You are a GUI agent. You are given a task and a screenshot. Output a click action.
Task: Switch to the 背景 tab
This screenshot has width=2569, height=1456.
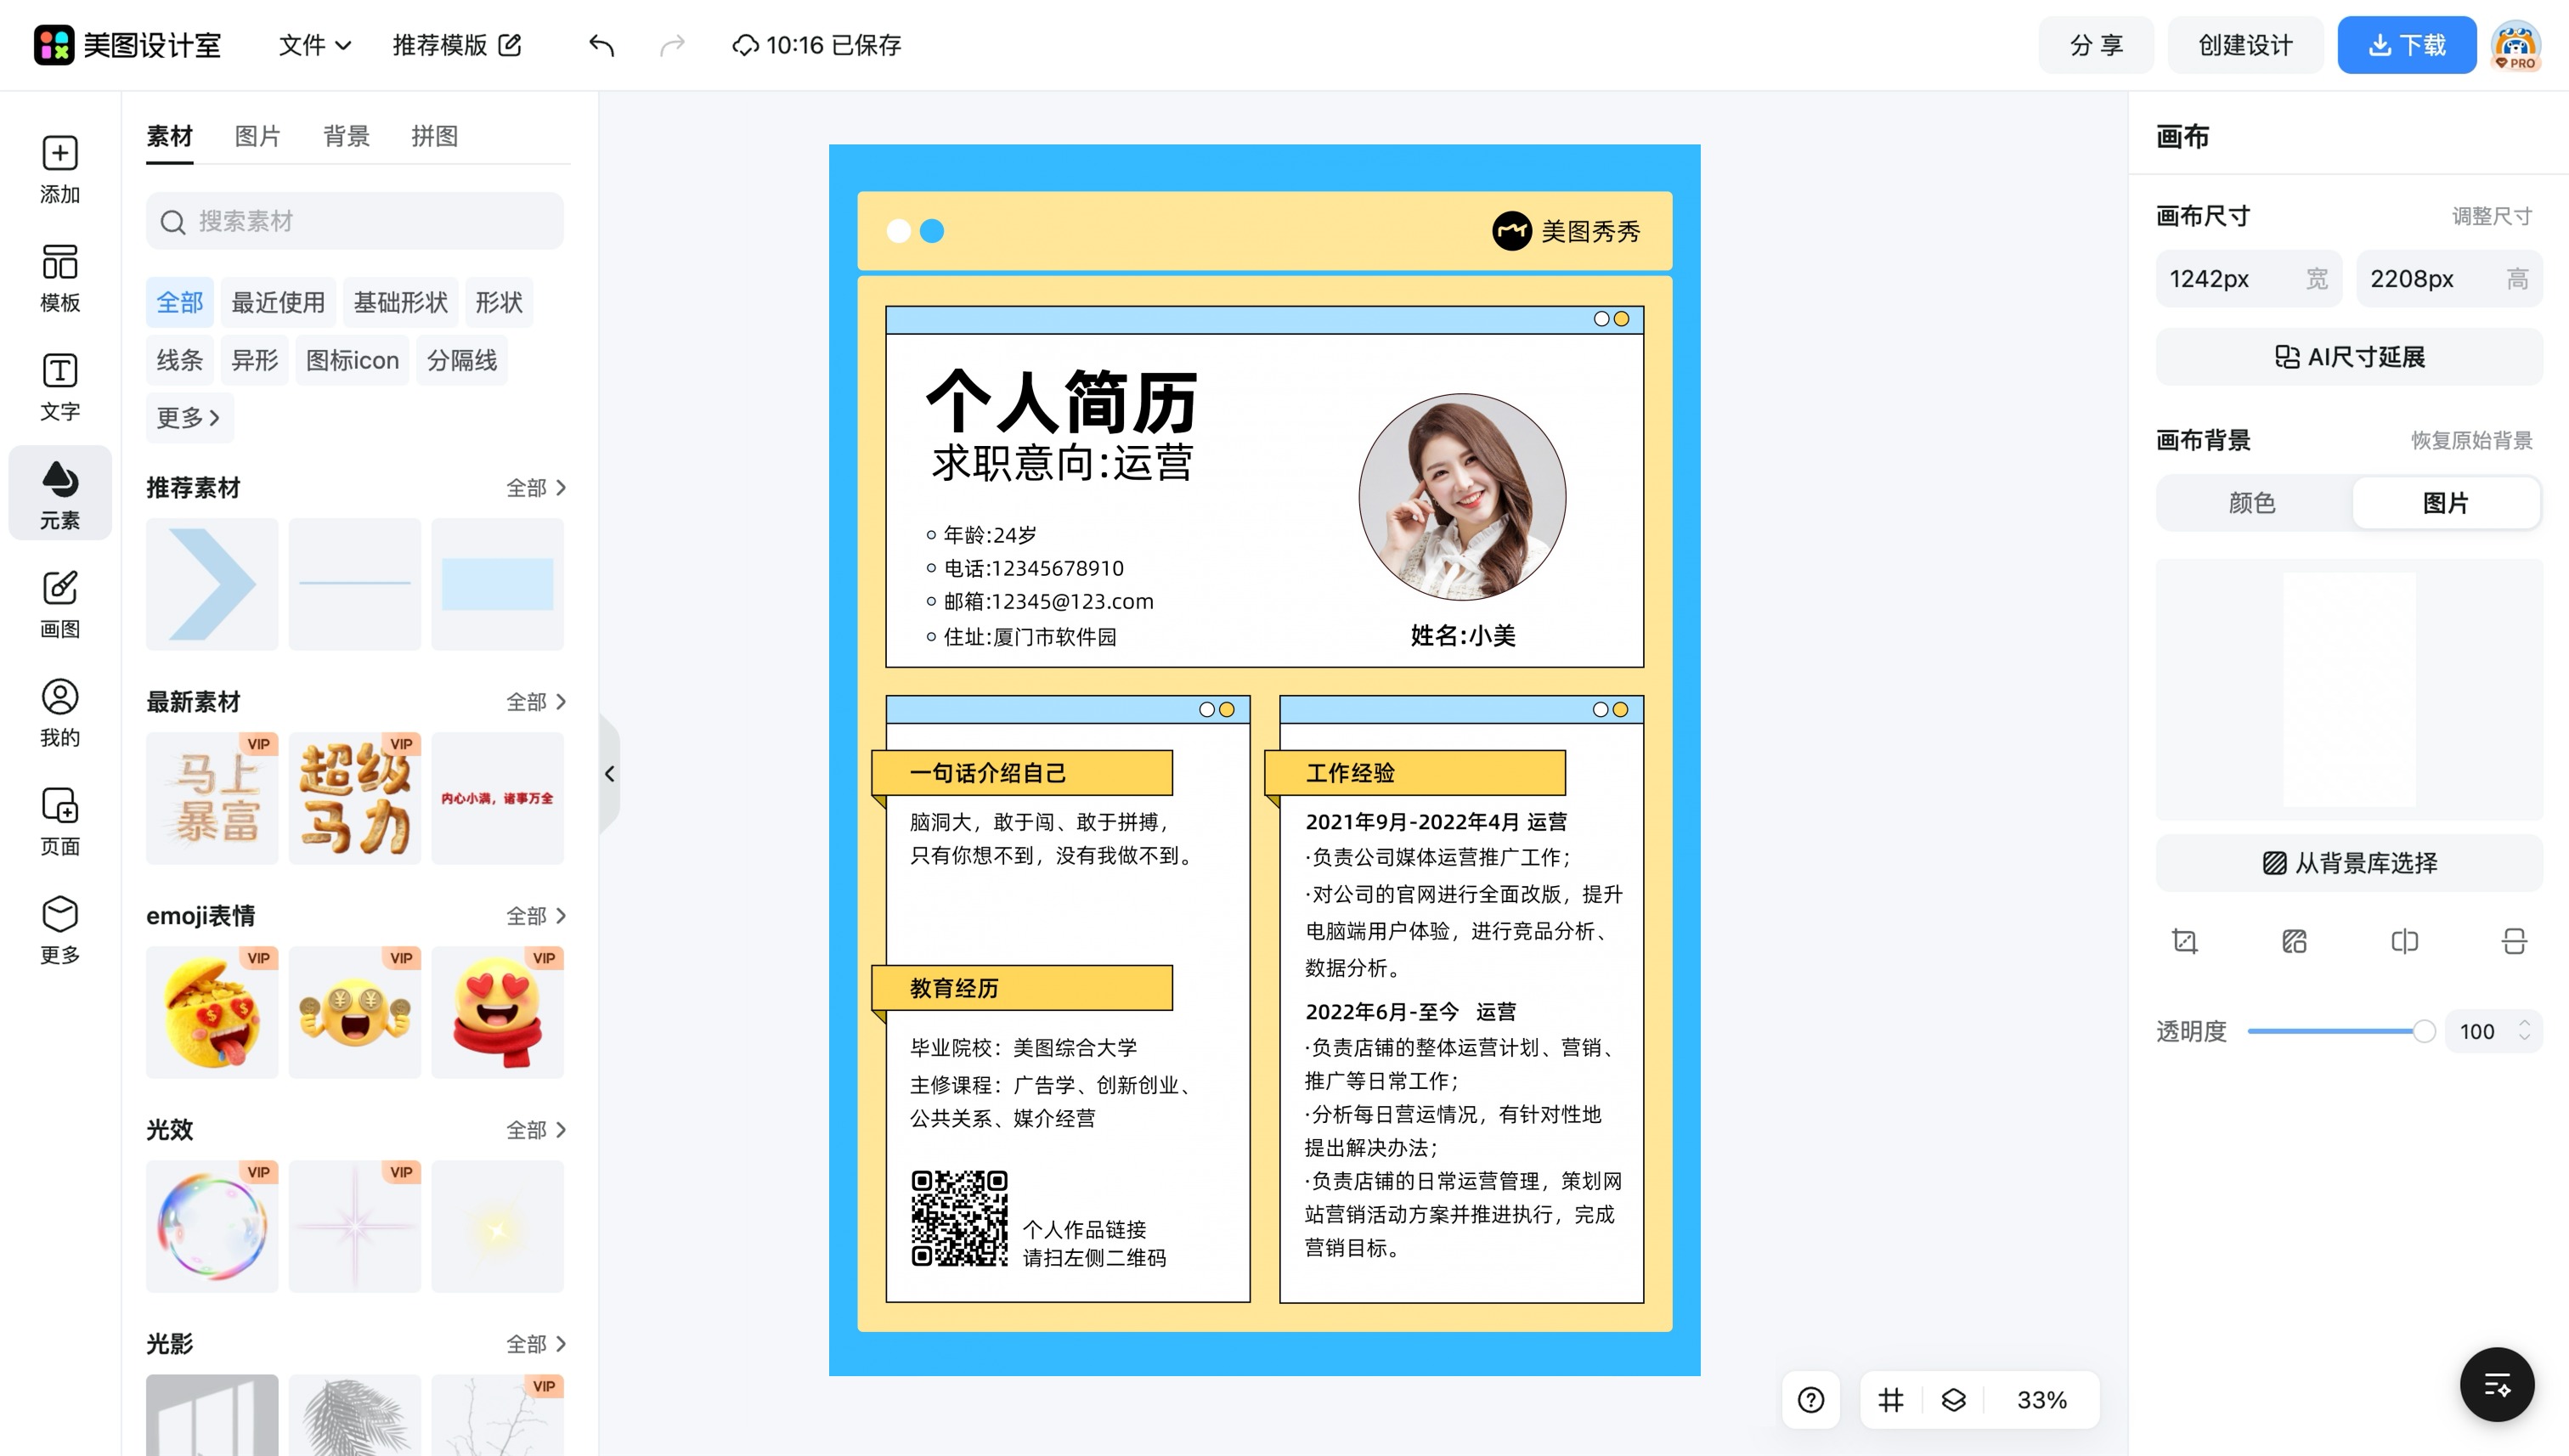346,136
